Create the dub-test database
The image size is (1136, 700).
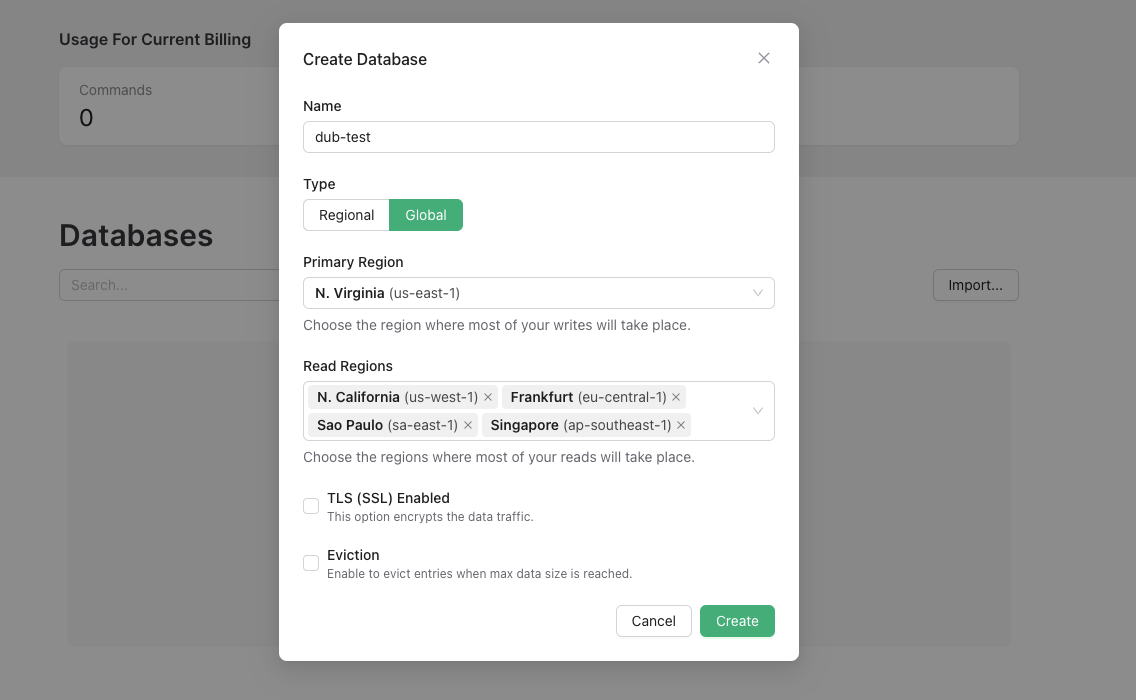point(737,620)
